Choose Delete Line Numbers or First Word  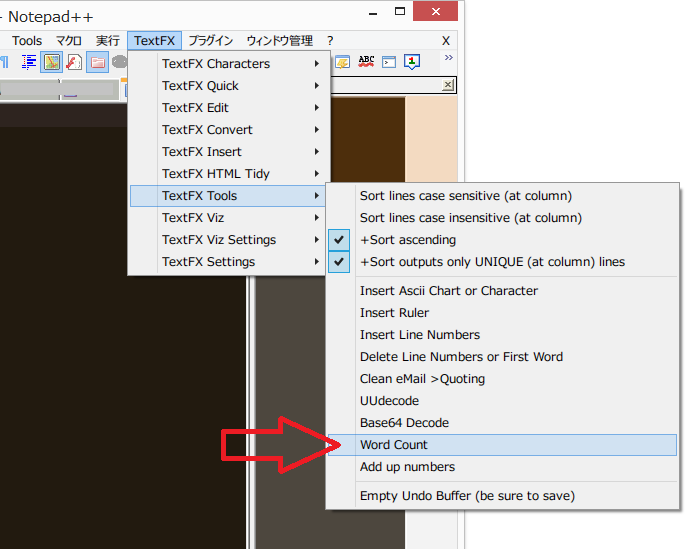[x=502, y=357]
